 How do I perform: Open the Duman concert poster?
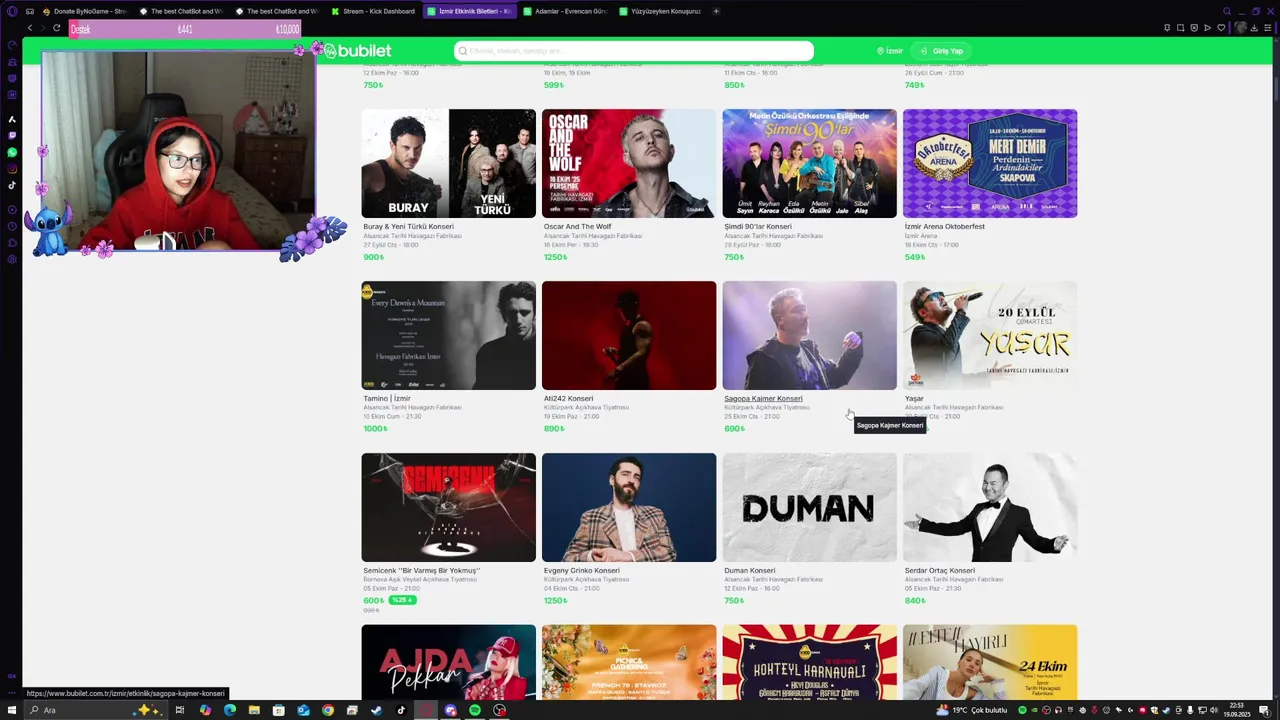pos(810,507)
